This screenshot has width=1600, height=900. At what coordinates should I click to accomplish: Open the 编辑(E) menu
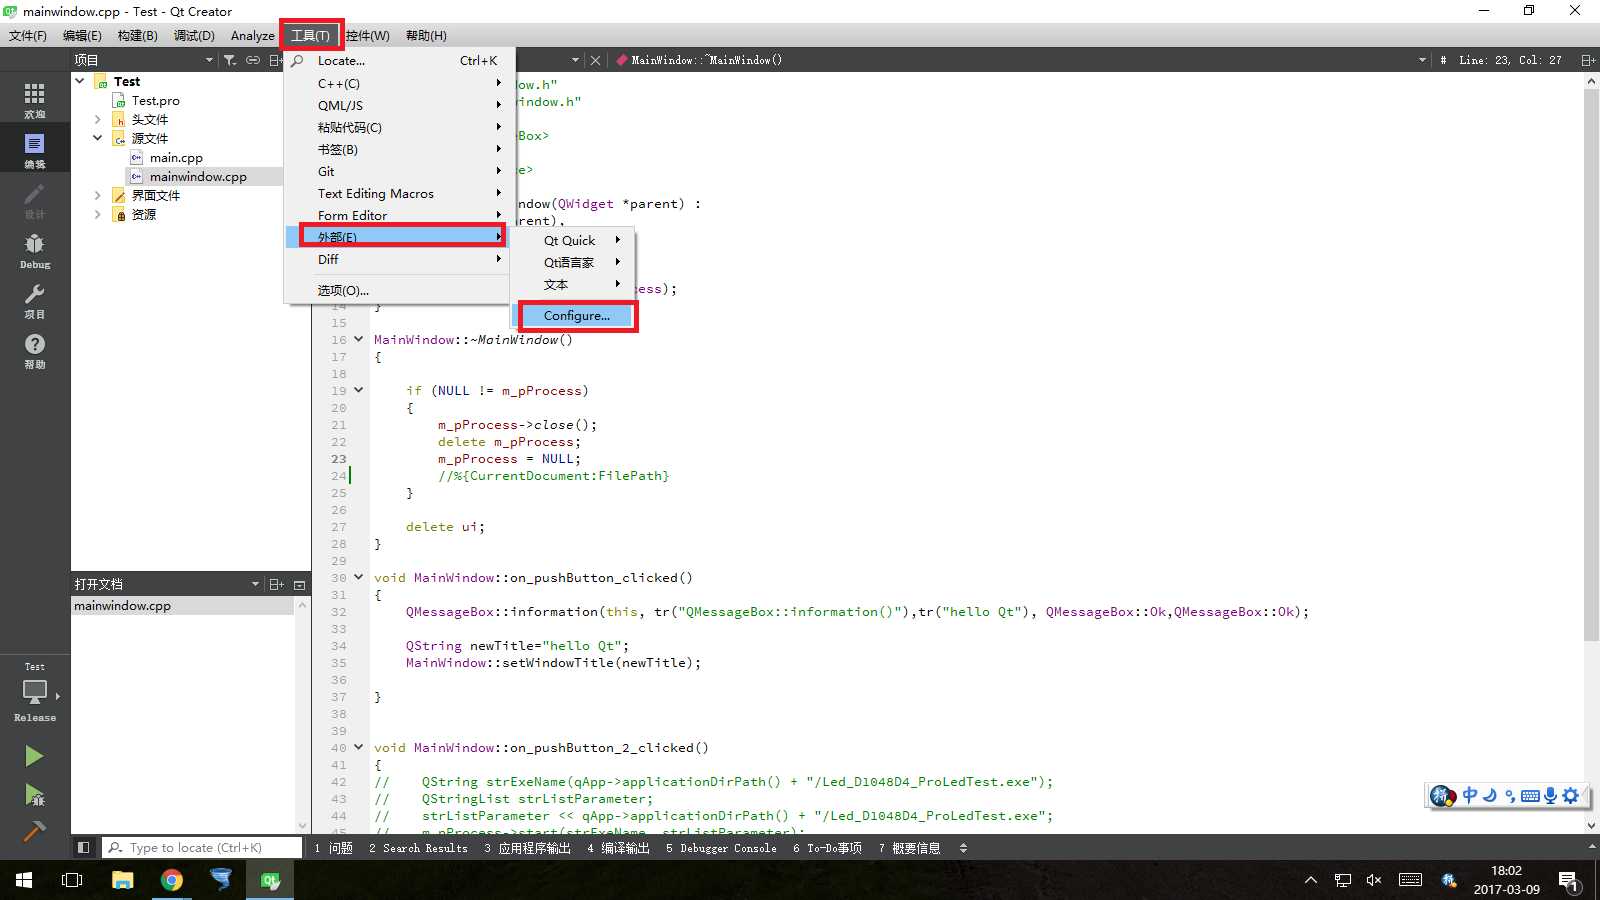82,35
